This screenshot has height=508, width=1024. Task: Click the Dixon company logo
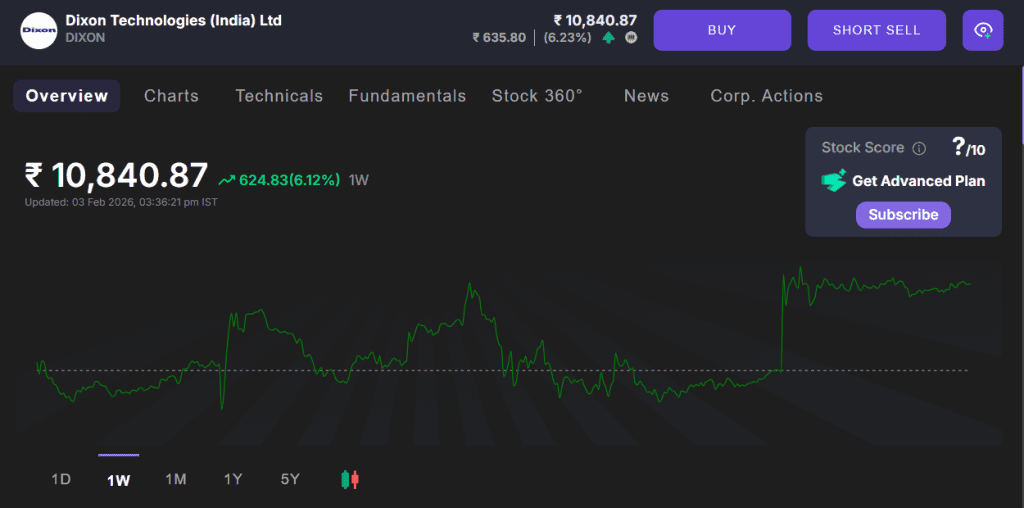pyautogui.click(x=39, y=30)
